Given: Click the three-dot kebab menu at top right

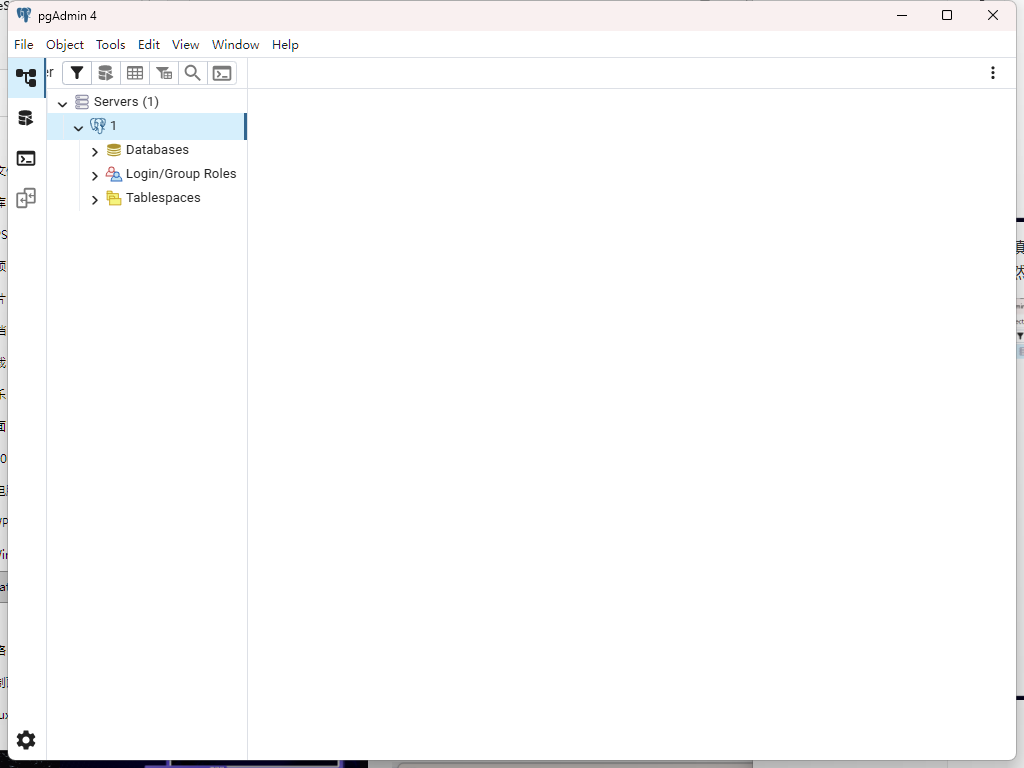Looking at the screenshot, I should point(992,73).
